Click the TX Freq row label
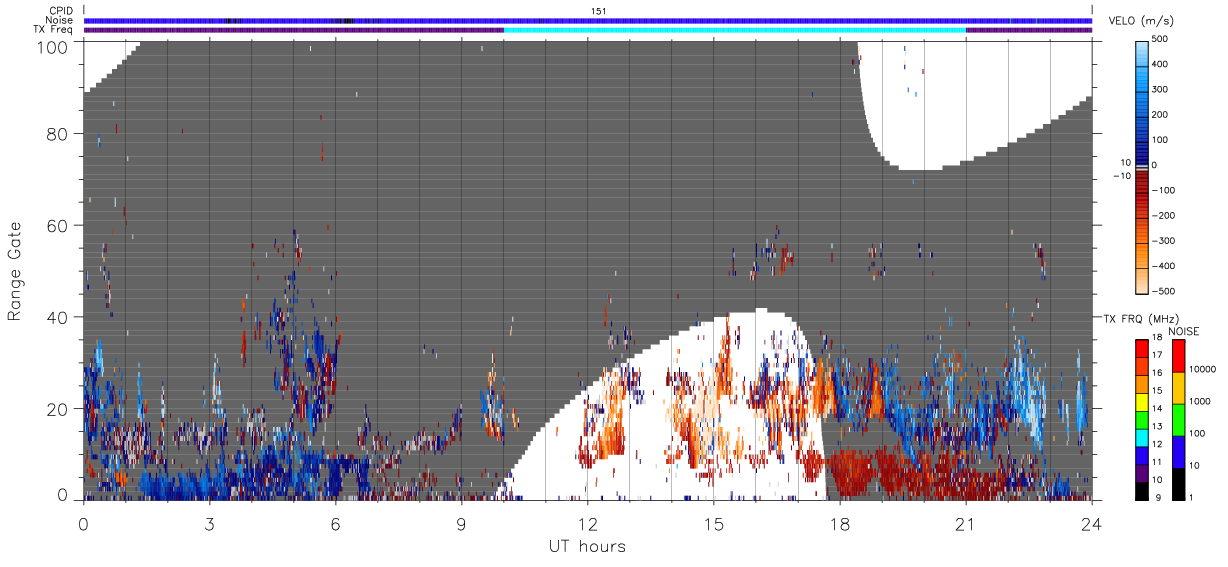 tap(54, 29)
